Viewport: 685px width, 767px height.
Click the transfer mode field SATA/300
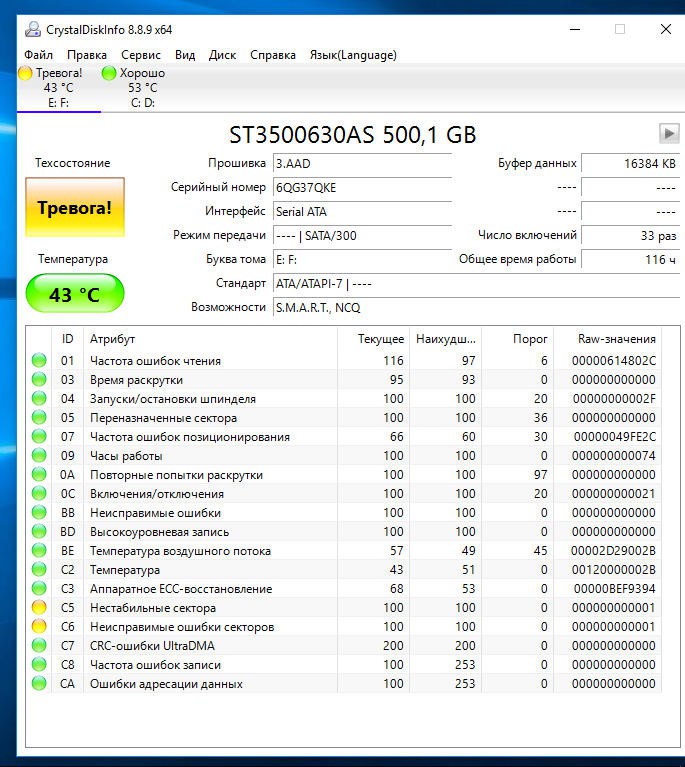(x=362, y=235)
